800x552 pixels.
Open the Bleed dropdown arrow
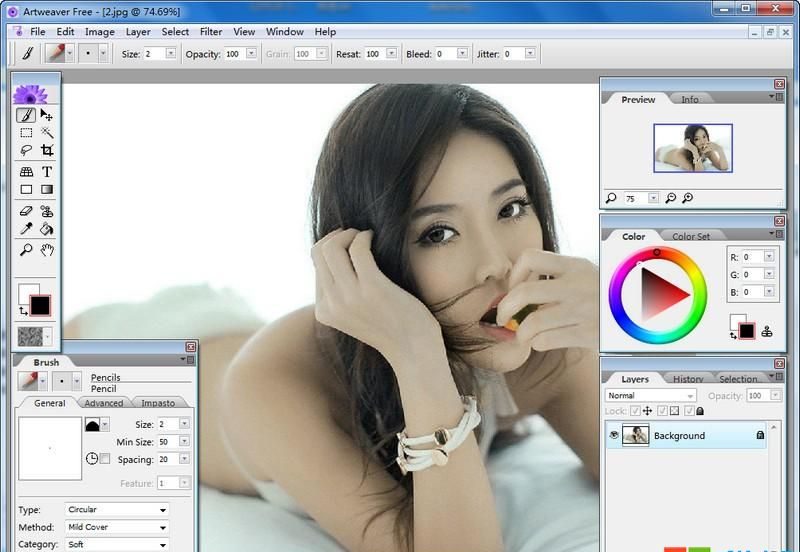(462, 53)
